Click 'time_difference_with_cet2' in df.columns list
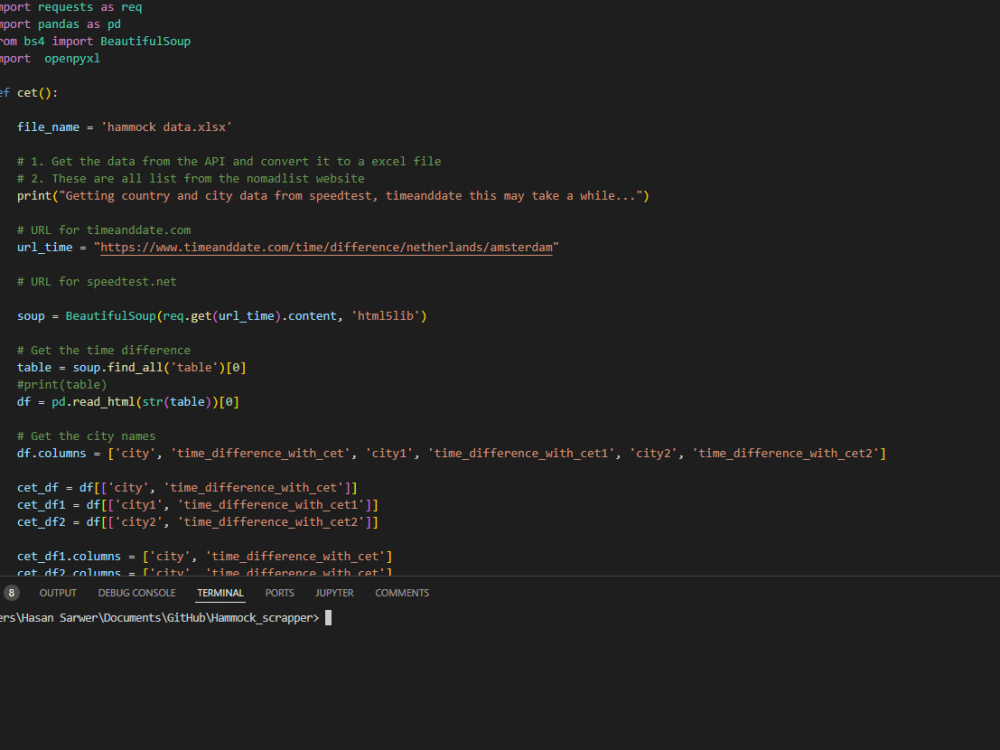The image size is (1000, 750). click(x=786, y=453)
